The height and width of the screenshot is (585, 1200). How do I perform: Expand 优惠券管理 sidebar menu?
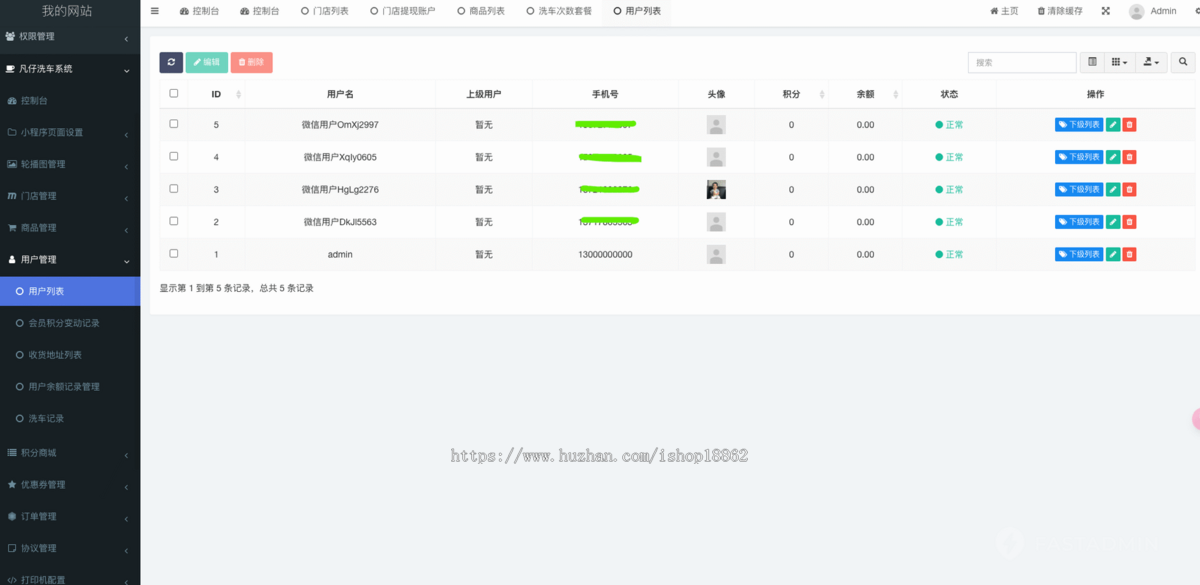70,485
